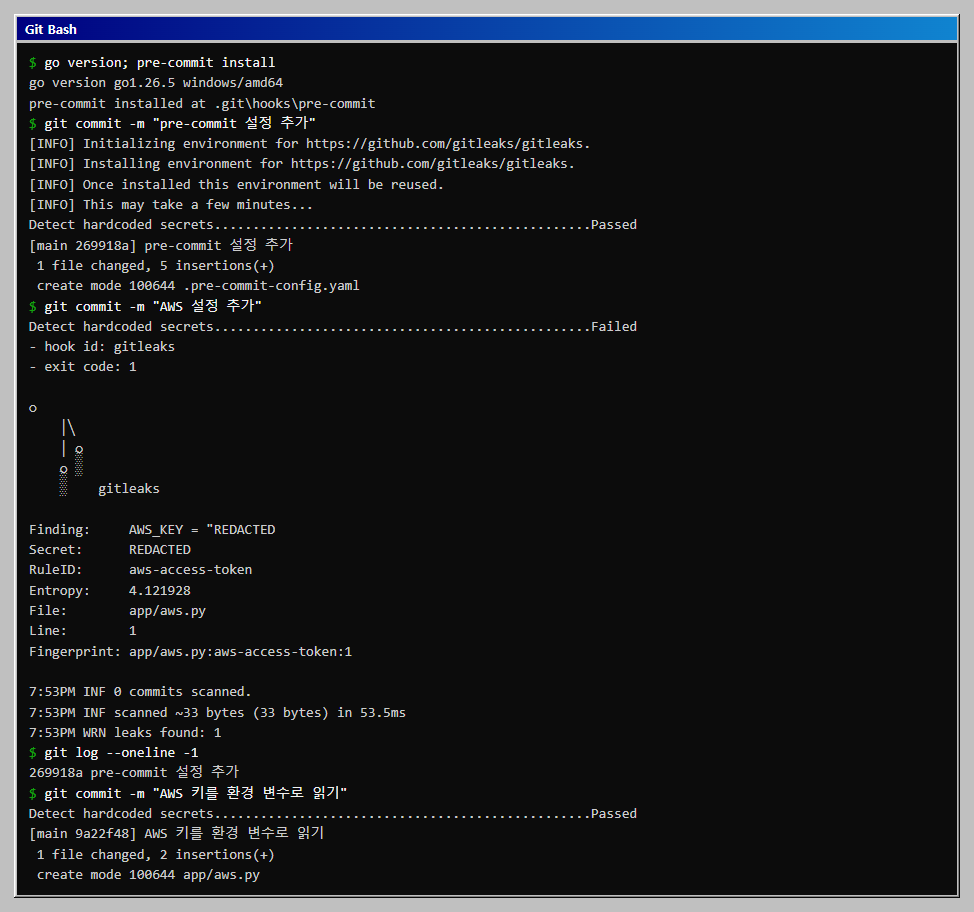Click the git commit "AWS 설정 추가" command

pos(153,306)
